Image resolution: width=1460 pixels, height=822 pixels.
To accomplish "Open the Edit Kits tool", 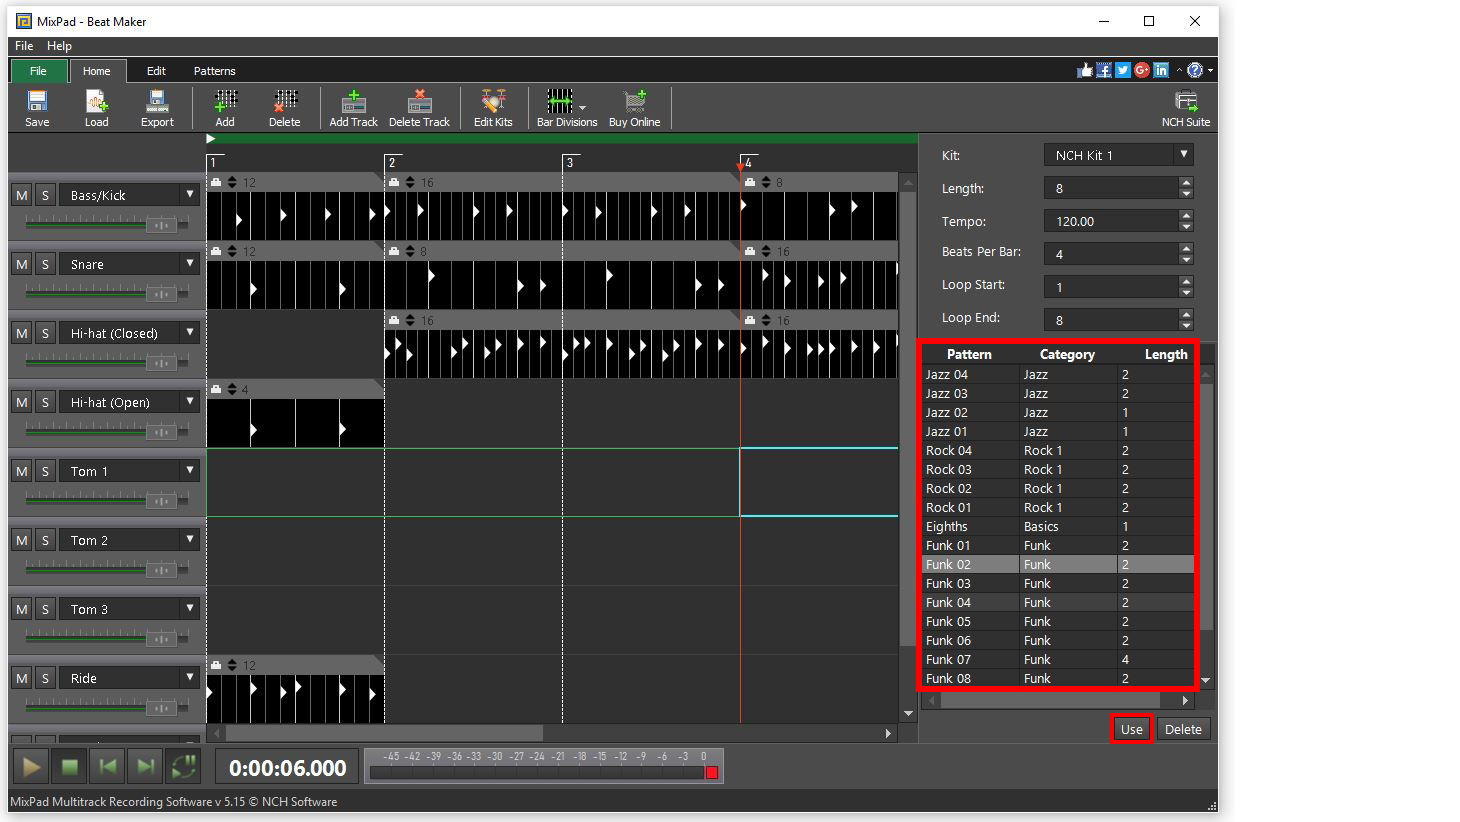I will point(492,107).
